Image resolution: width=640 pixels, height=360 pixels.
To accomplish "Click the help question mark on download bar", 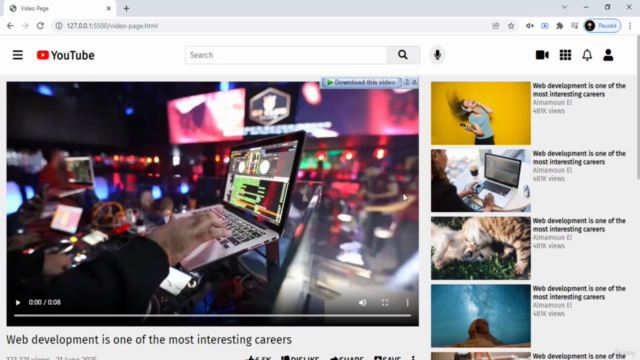I will tap(407, 82).
